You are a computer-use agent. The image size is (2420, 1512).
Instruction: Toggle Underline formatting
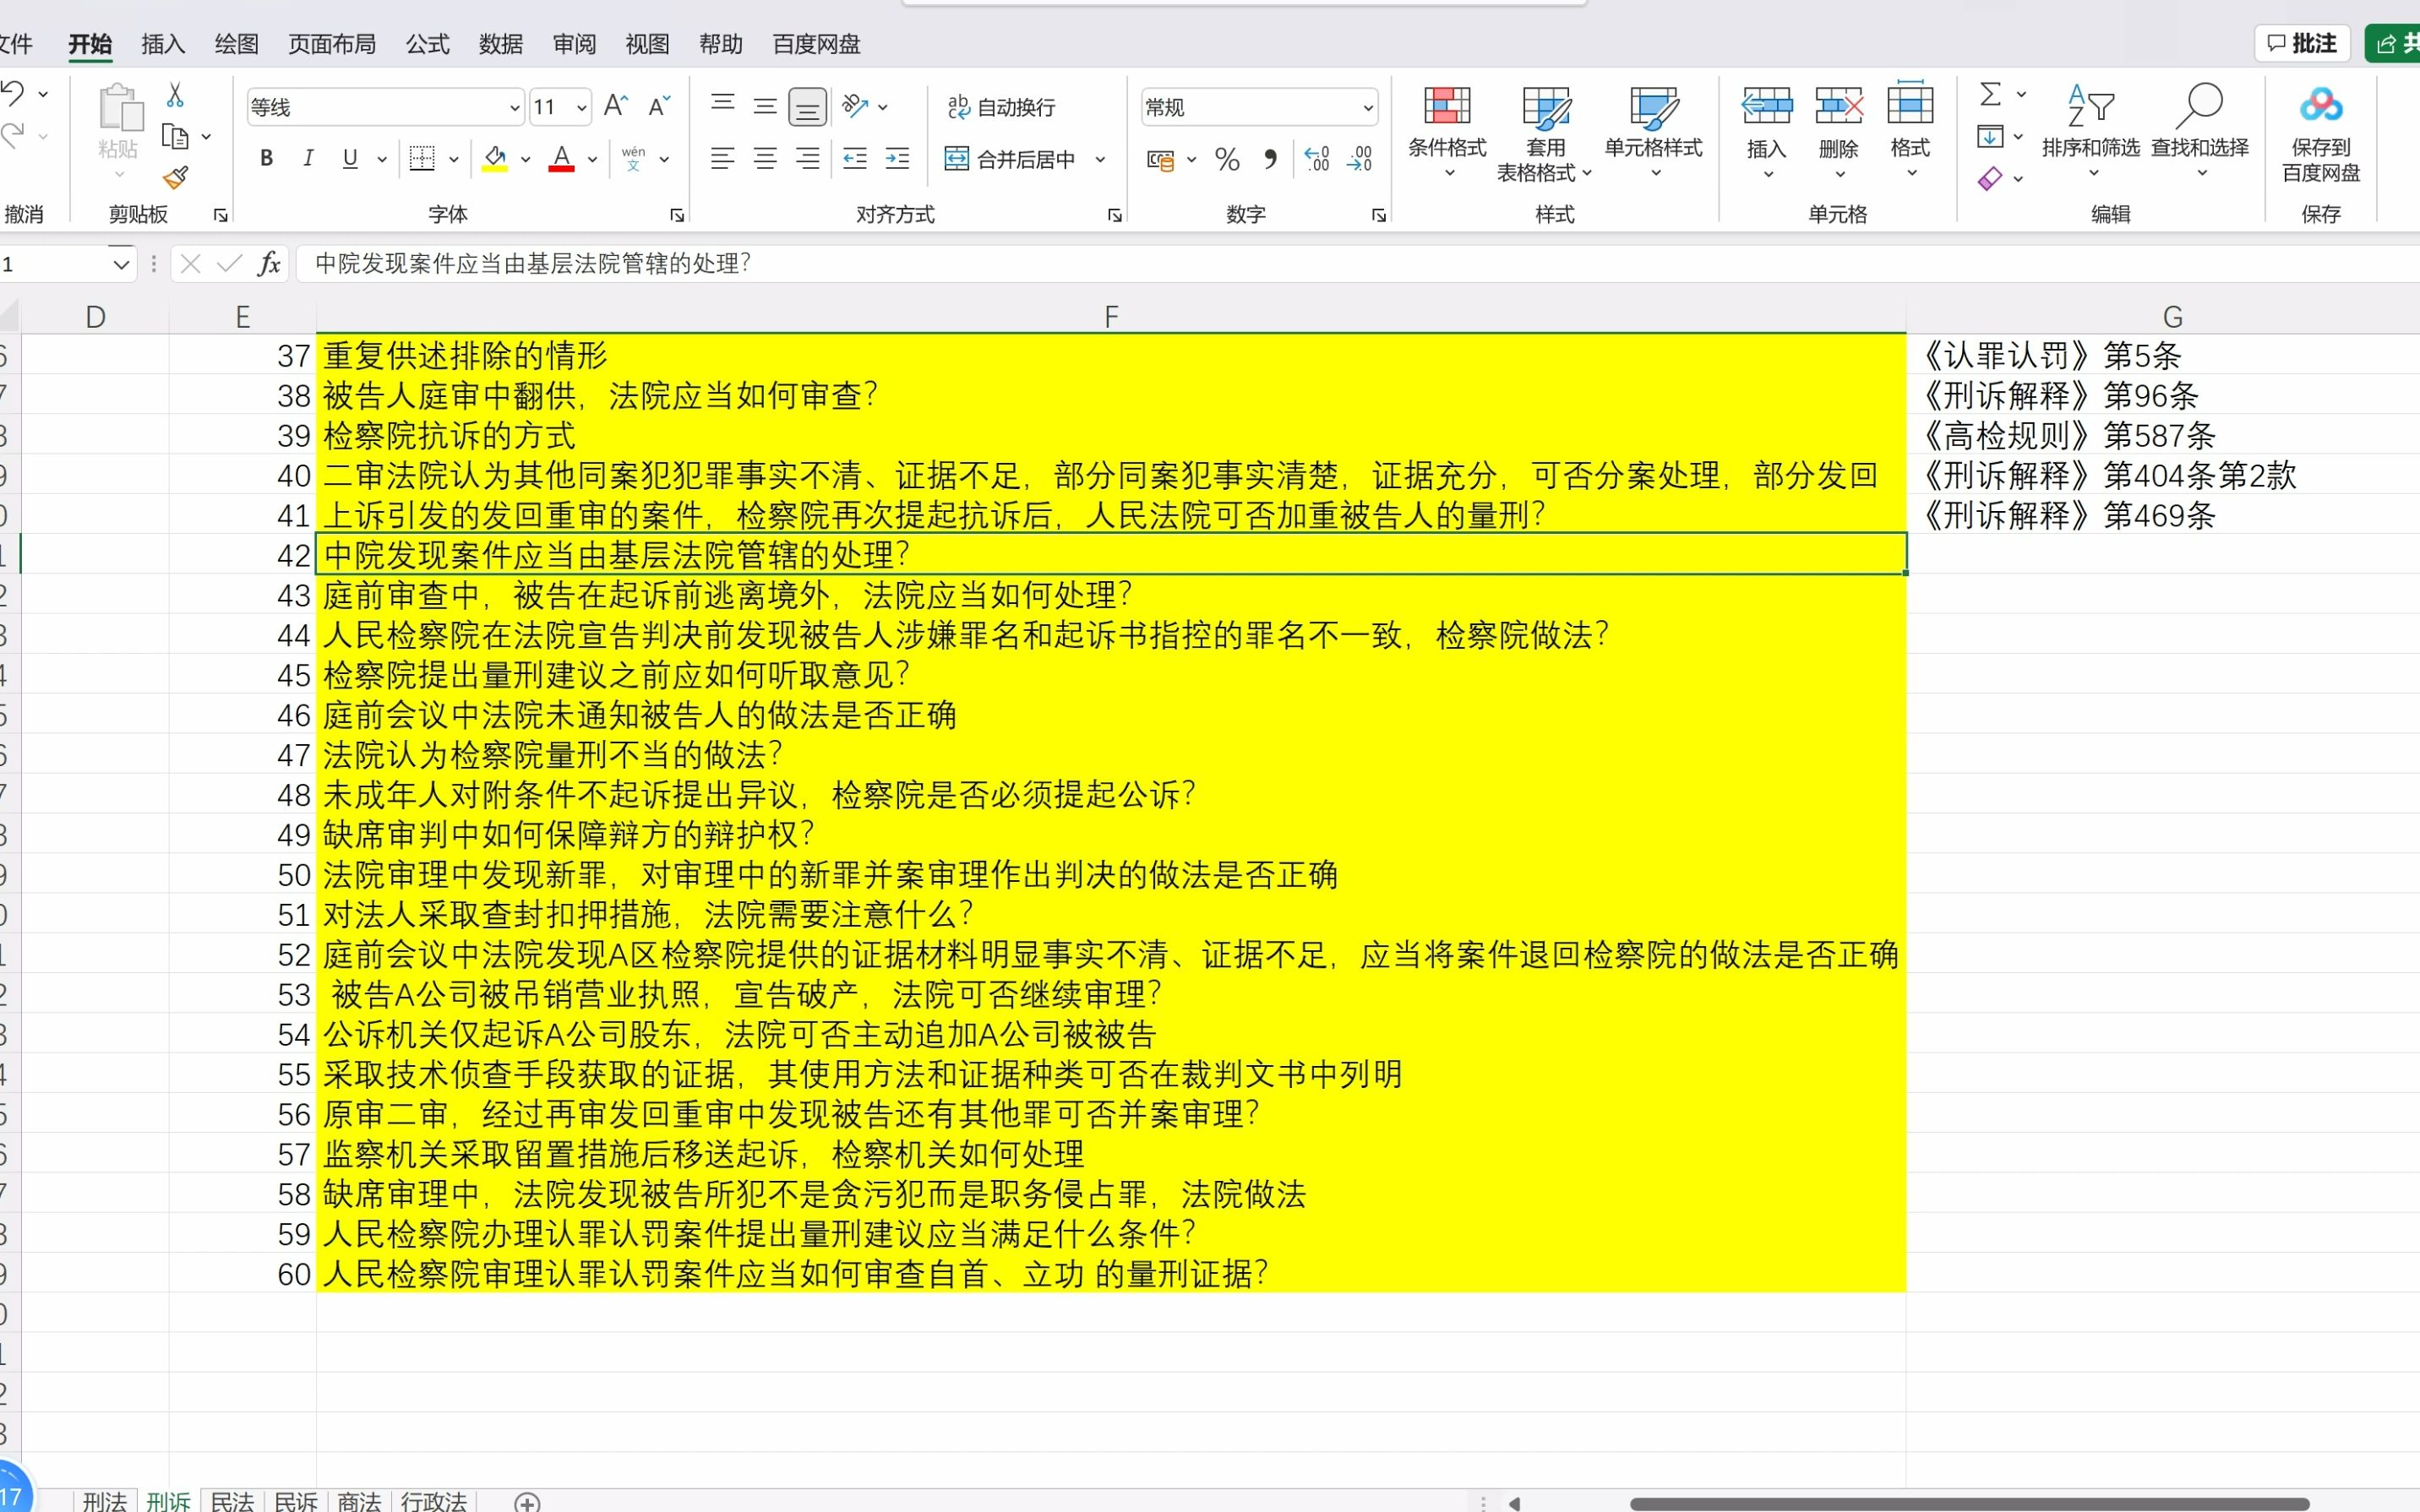click(x=350, y=158)
